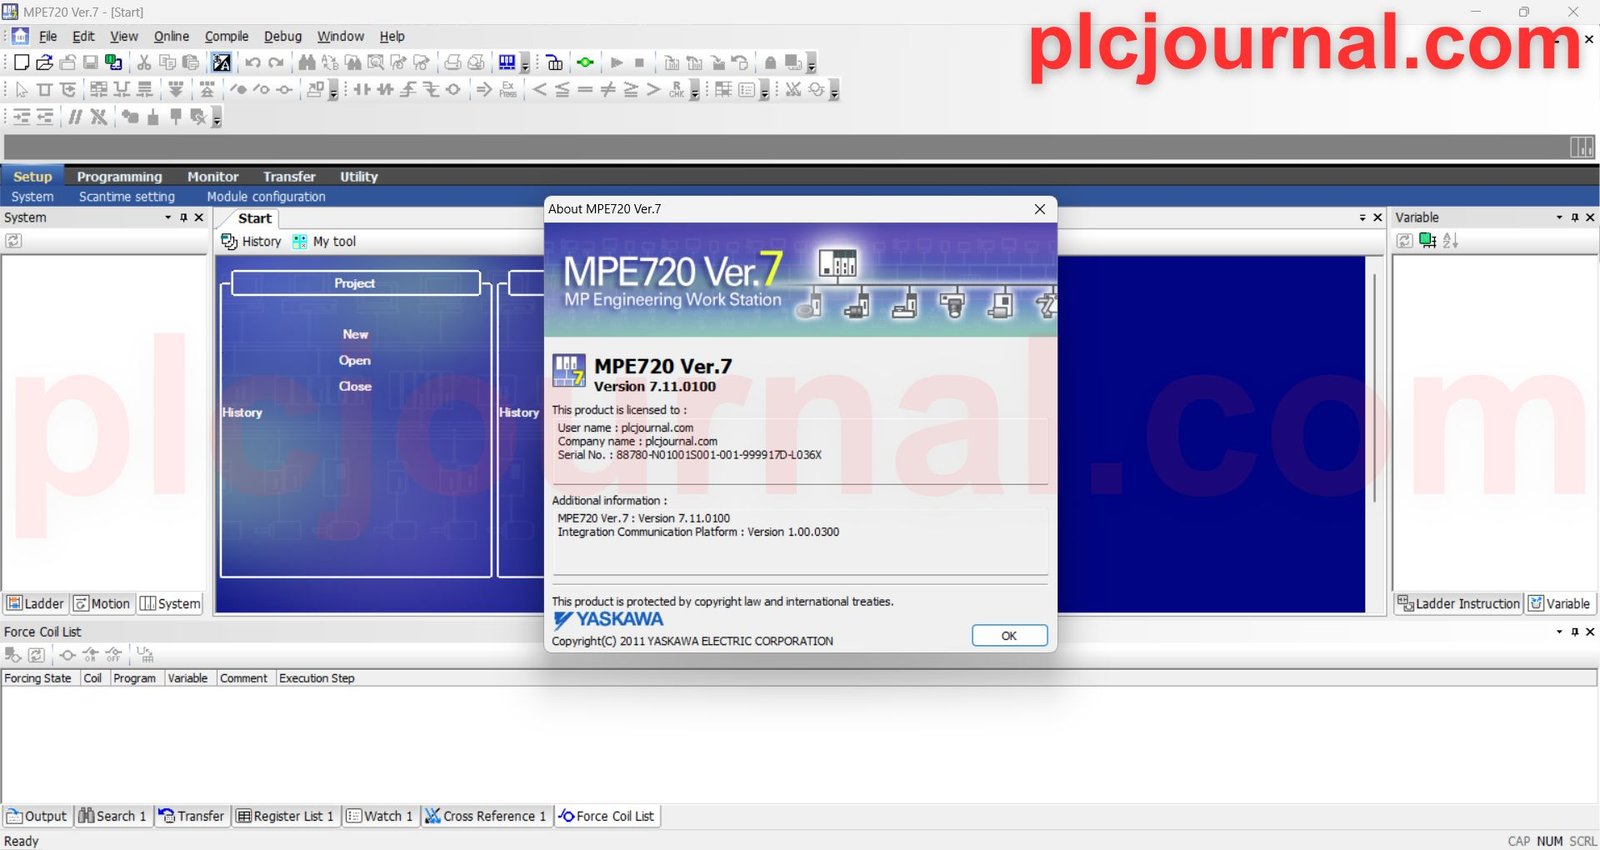Click the Forcing State column header

click(38, 678)
